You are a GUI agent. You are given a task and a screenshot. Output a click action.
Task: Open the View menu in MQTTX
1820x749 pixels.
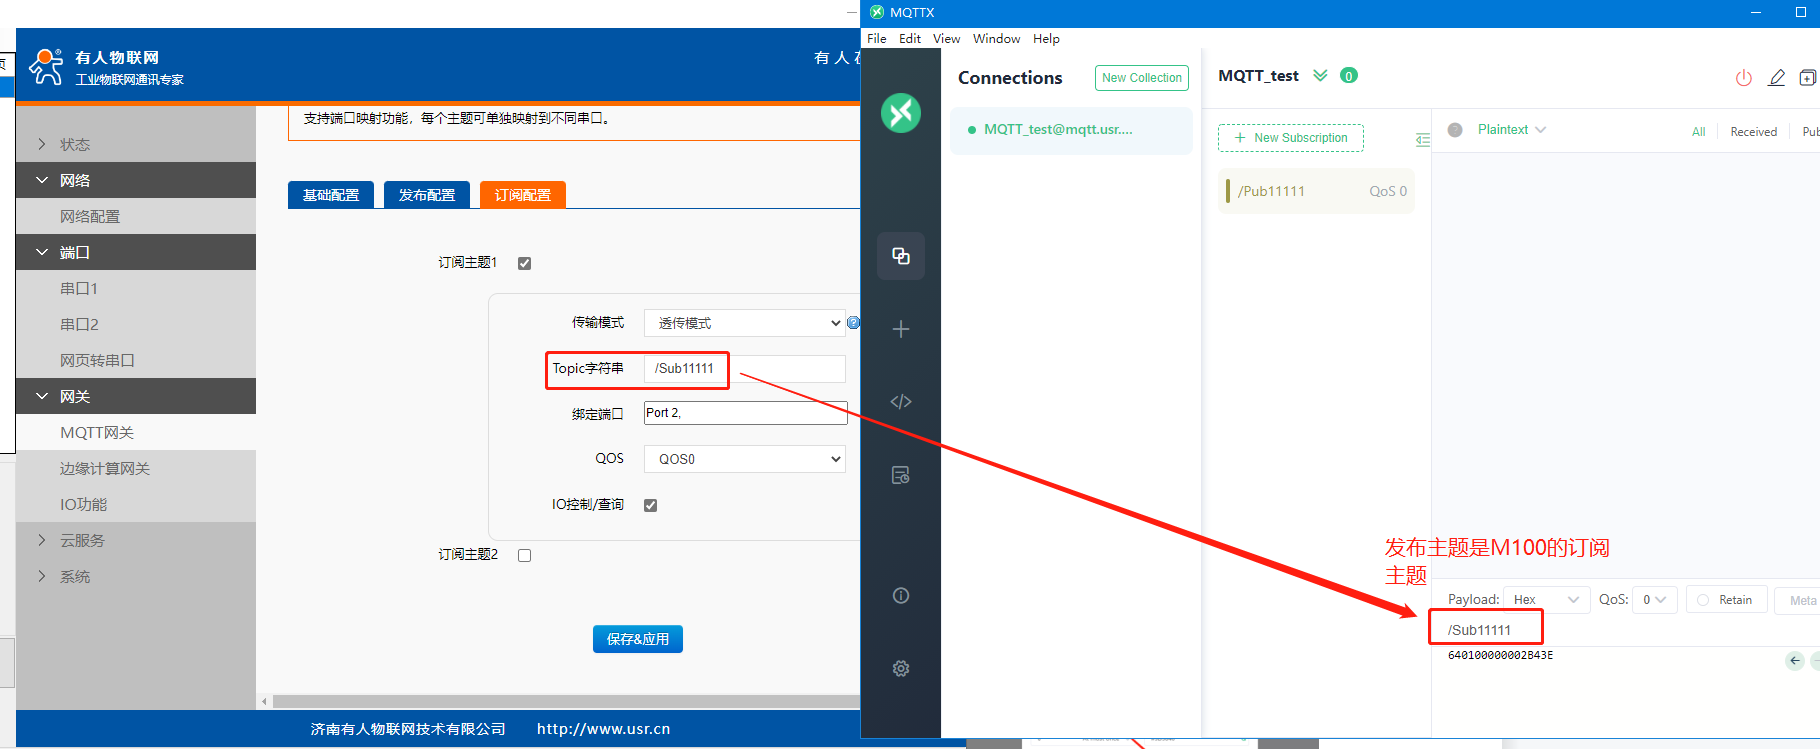click(x=946, y=39)
